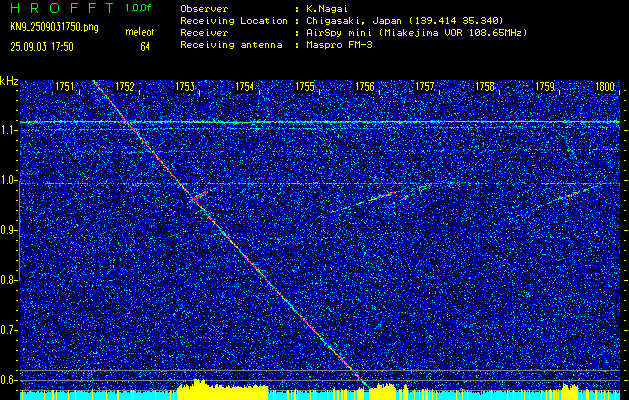Click the 1.1 kHz axis label
The width and height of the screenshot is (629, 400).
(7, 130)
